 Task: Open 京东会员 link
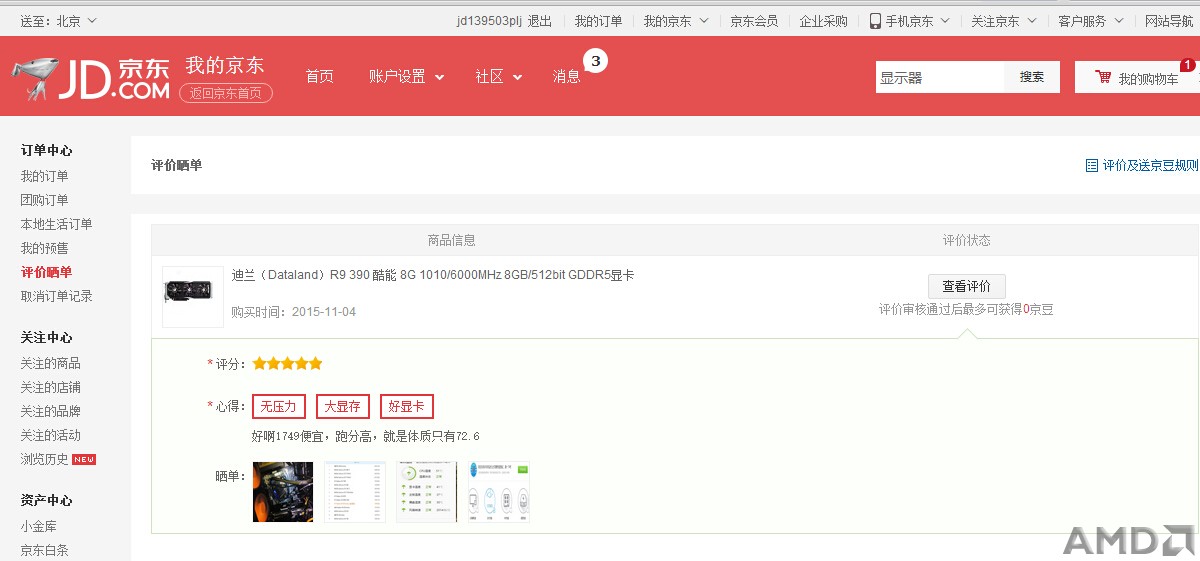click(754, 21)
